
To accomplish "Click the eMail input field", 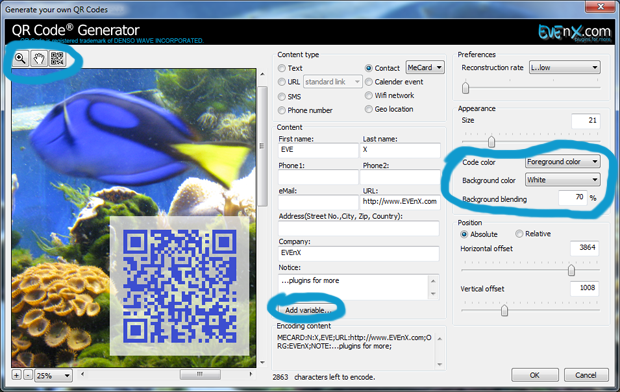I will pos(318,202).
